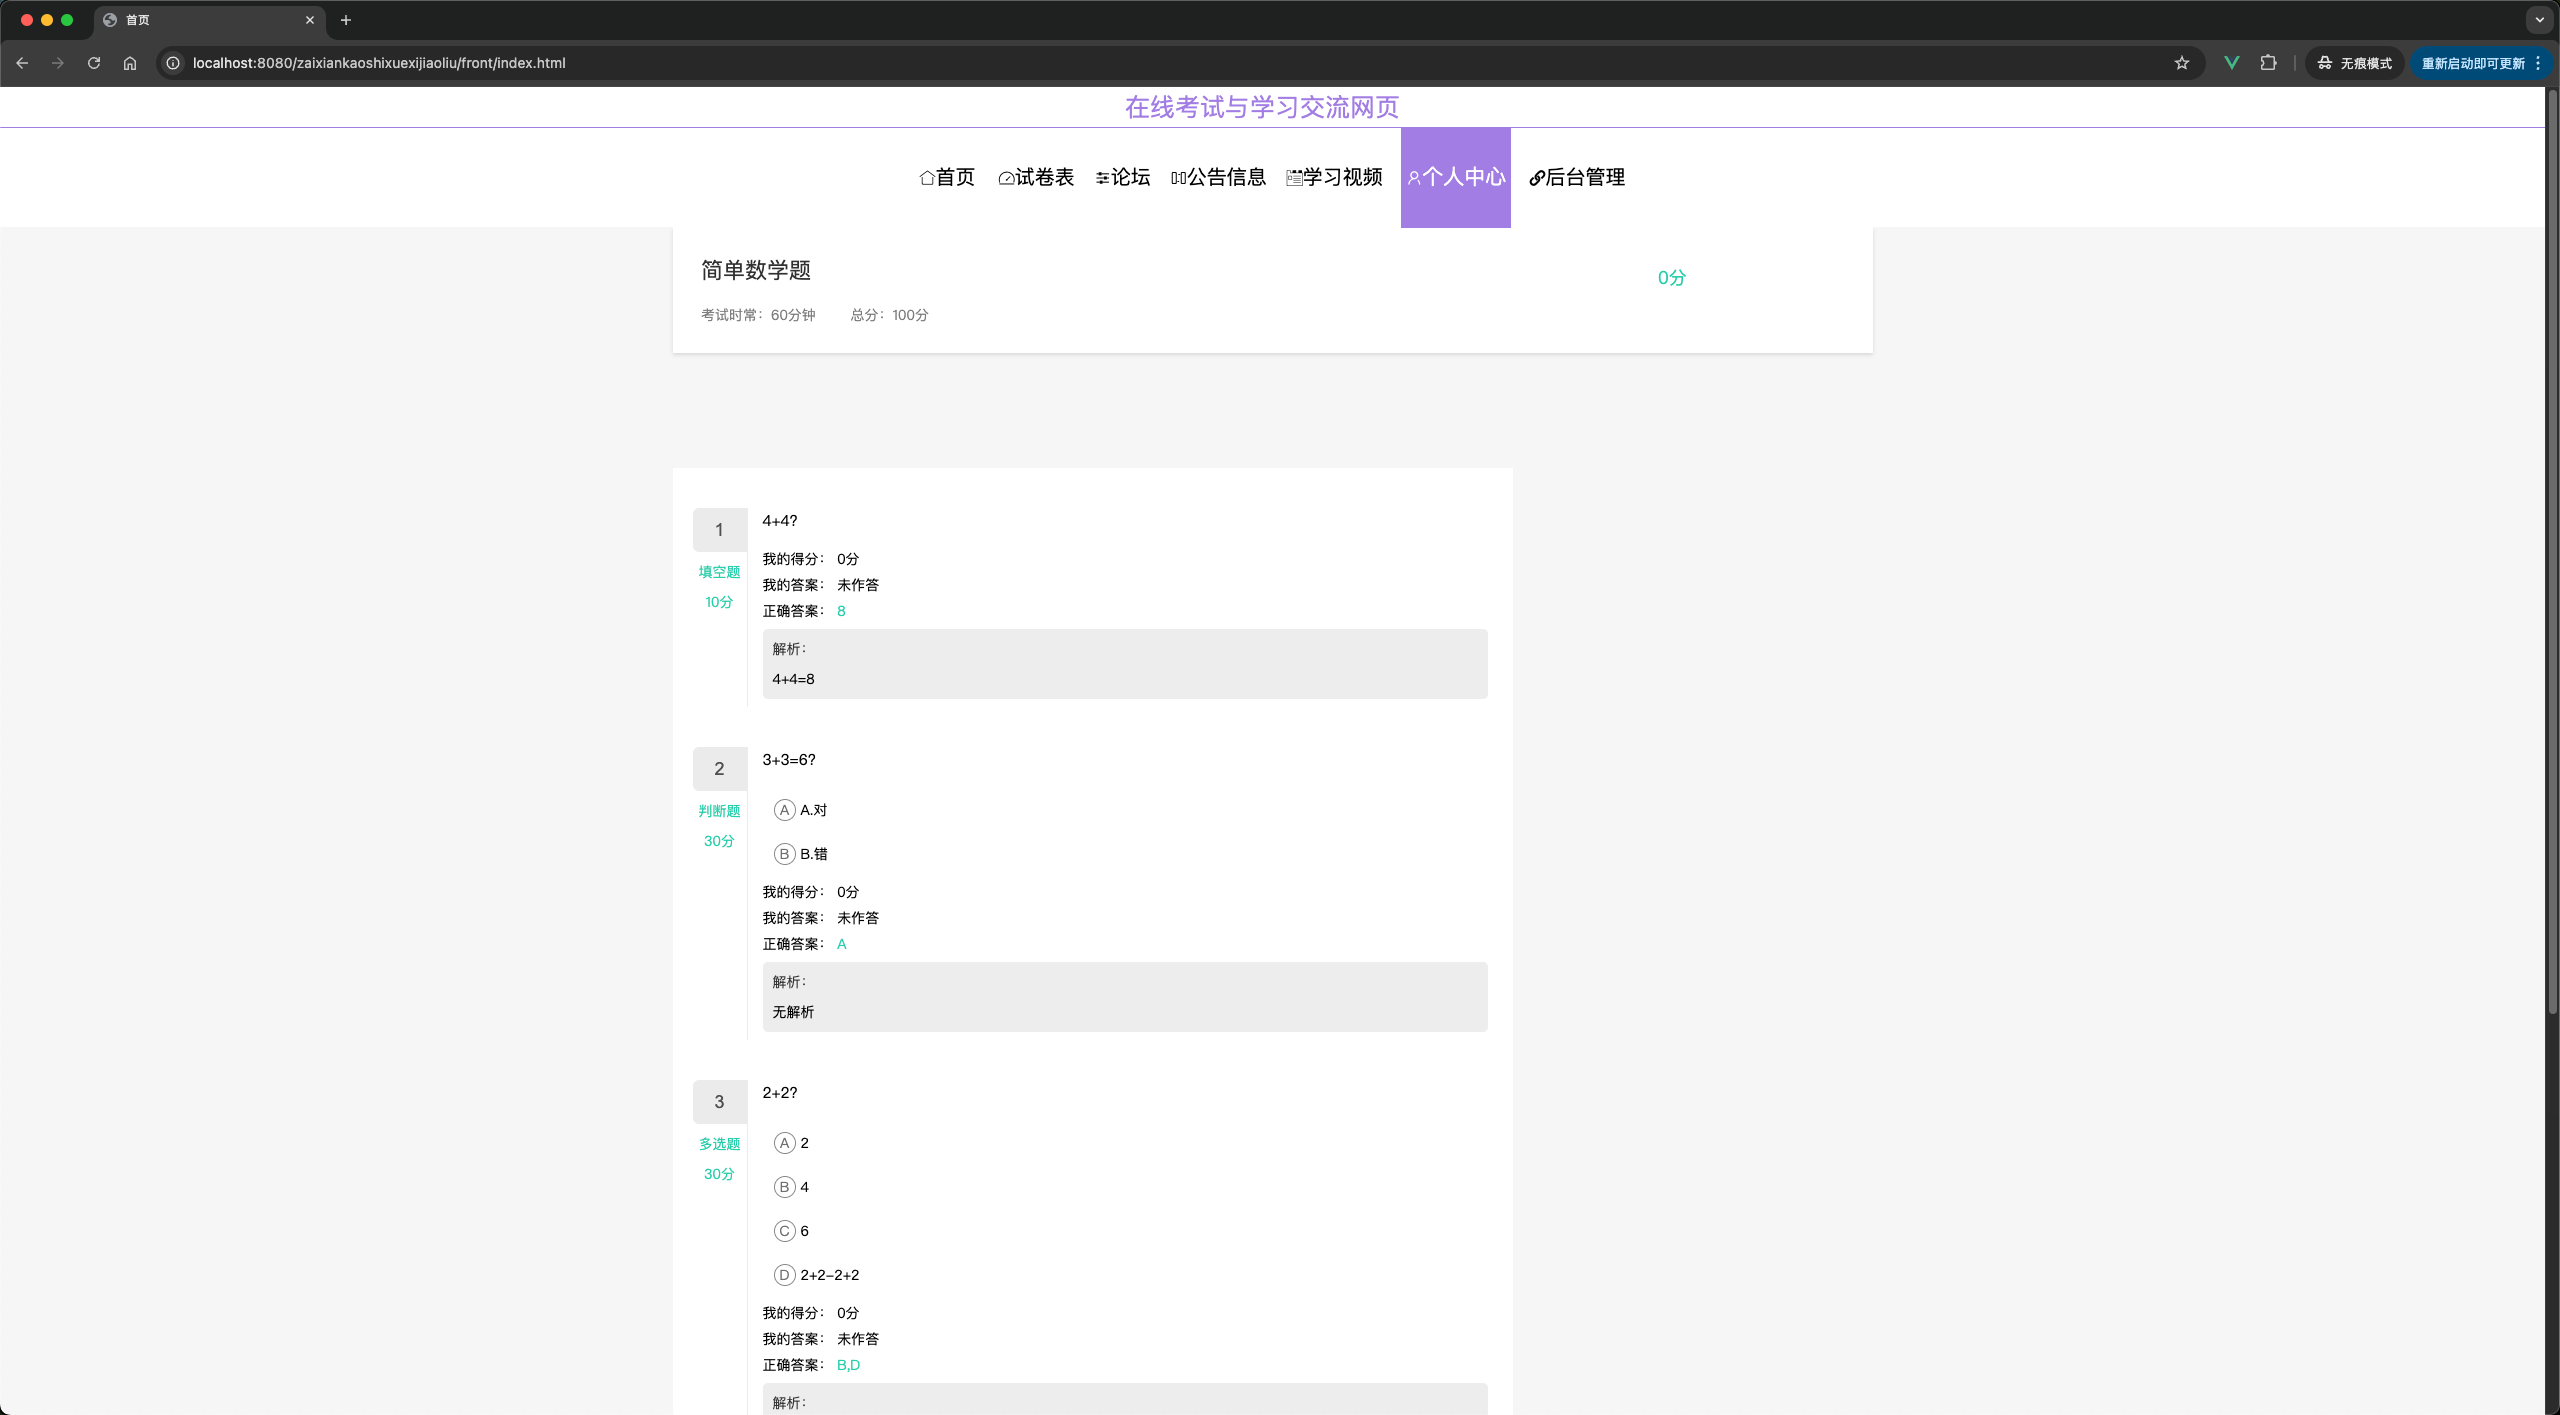This screenshot has height=1415, width=2560.
Task: Check option C (6) for question 3
Action: pos(791,1231)
